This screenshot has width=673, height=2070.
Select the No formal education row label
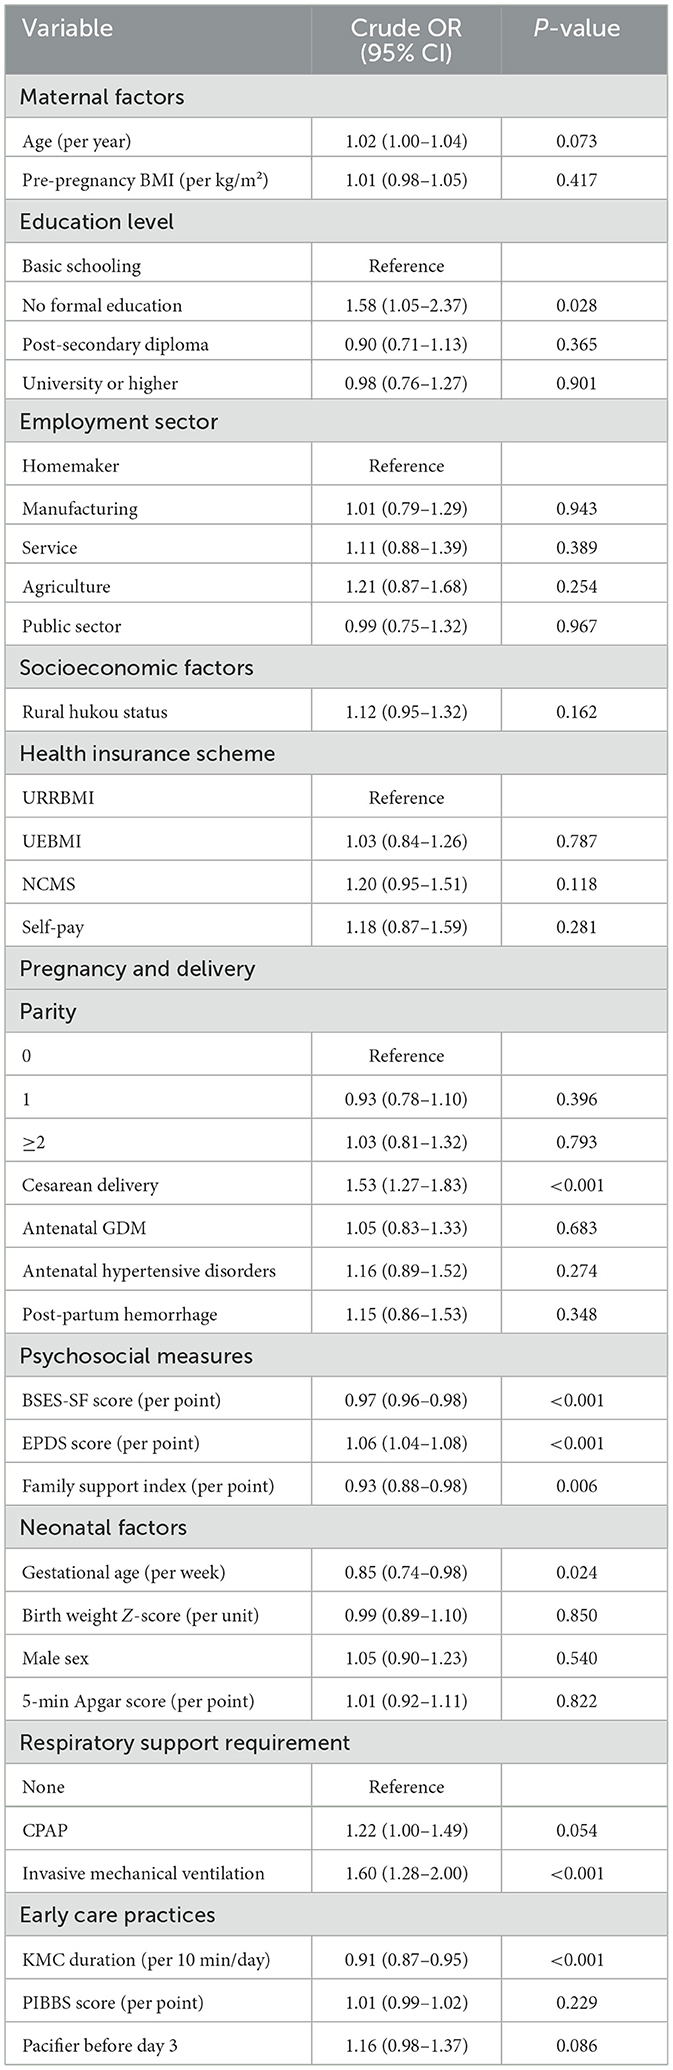coord(102,305)
